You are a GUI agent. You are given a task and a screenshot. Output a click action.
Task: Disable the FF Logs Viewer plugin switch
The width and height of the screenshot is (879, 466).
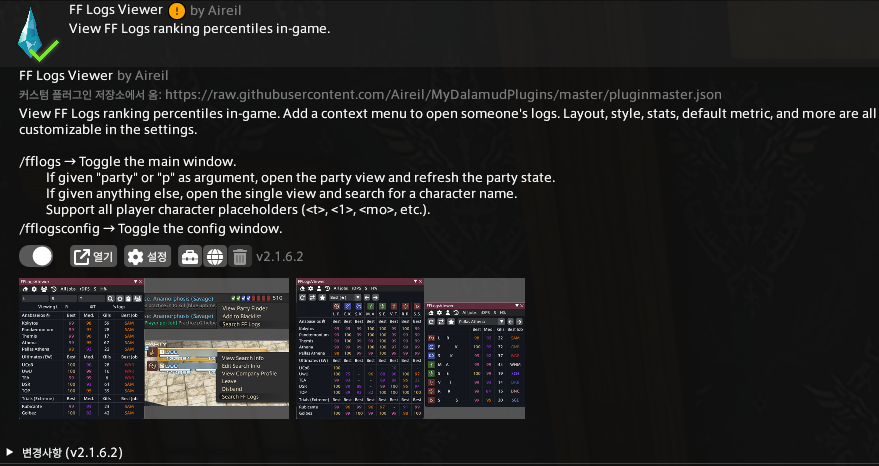[36, 256]
